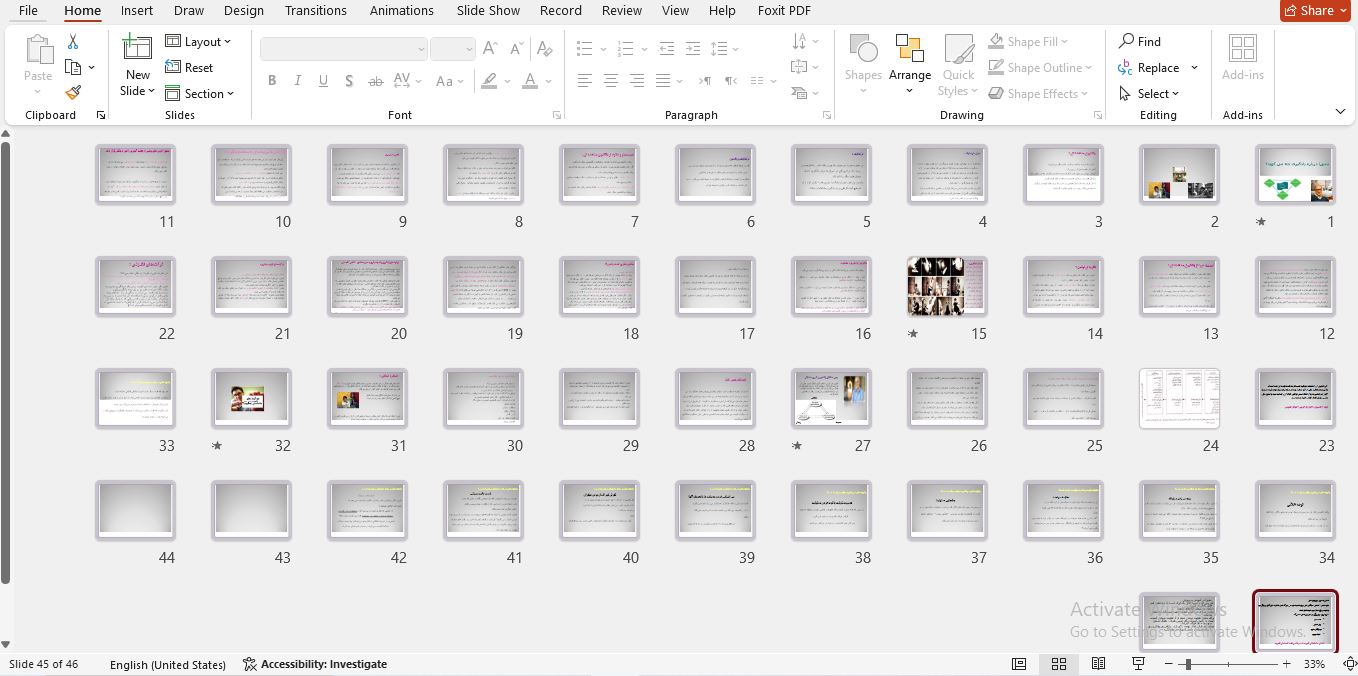The image size is (1358, 676).
Task: Click the English (United States) language indicator
Action: pyautogui.click(x=168, y=664)
